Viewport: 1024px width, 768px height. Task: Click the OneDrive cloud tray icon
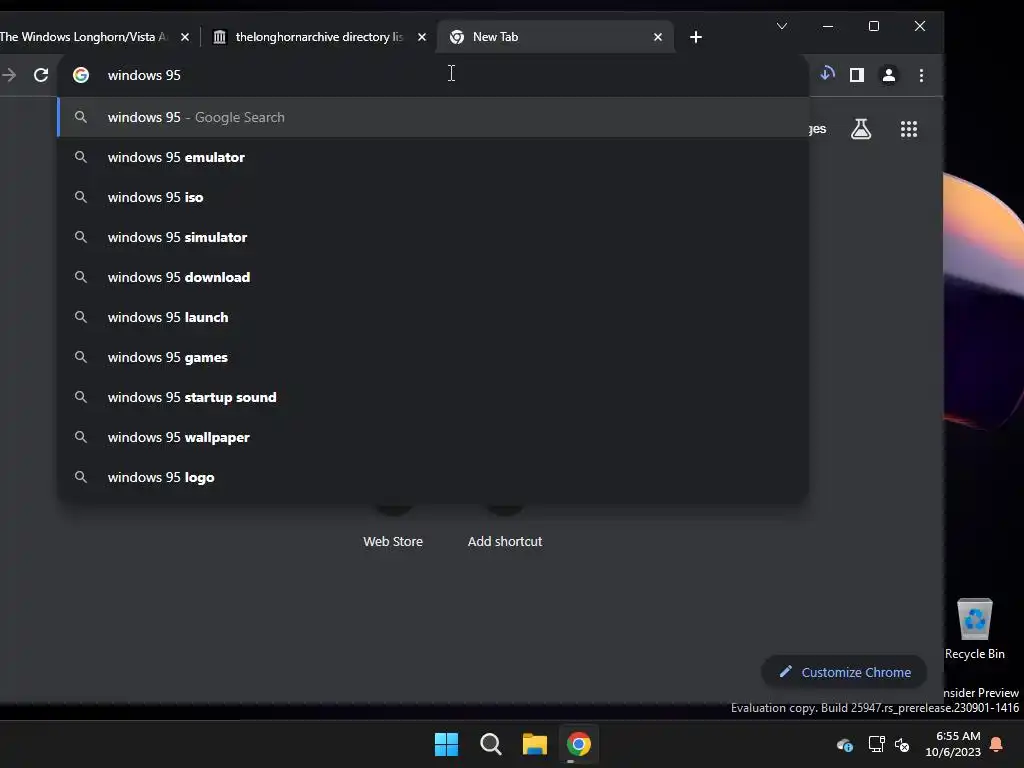coord(844,744)
